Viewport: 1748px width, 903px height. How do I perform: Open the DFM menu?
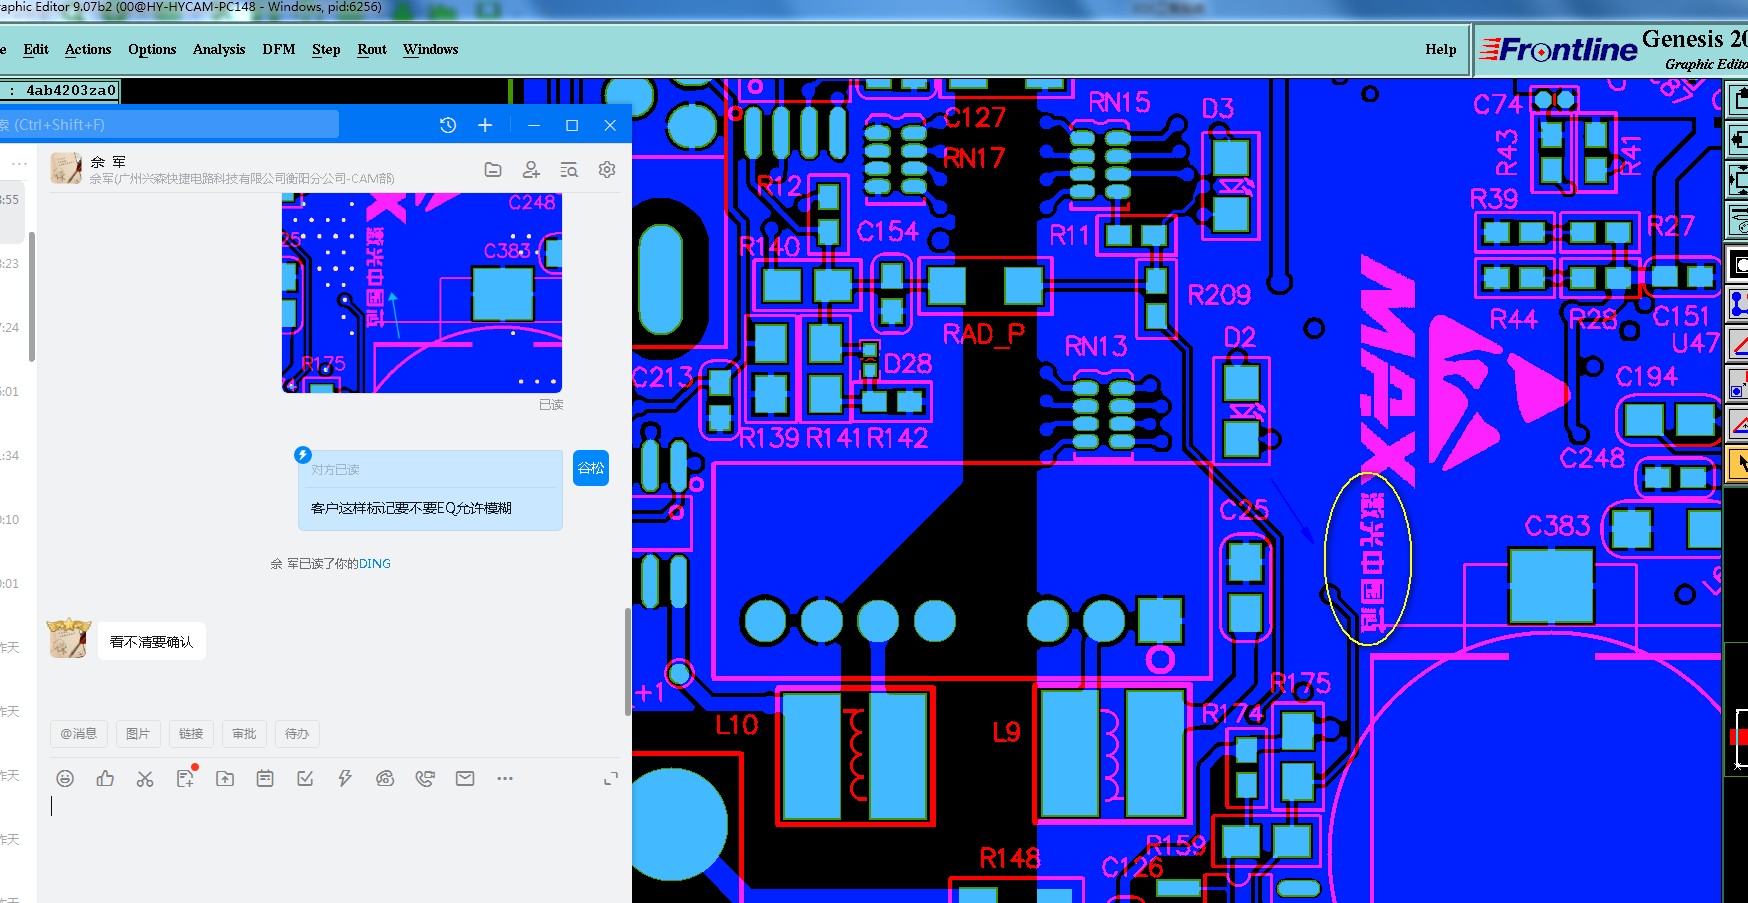(x=279, y=50)
